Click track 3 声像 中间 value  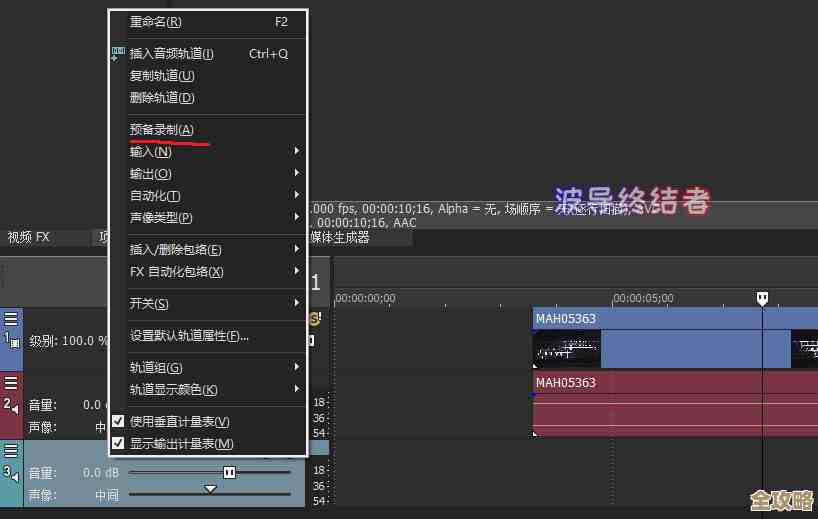[107, 495]
